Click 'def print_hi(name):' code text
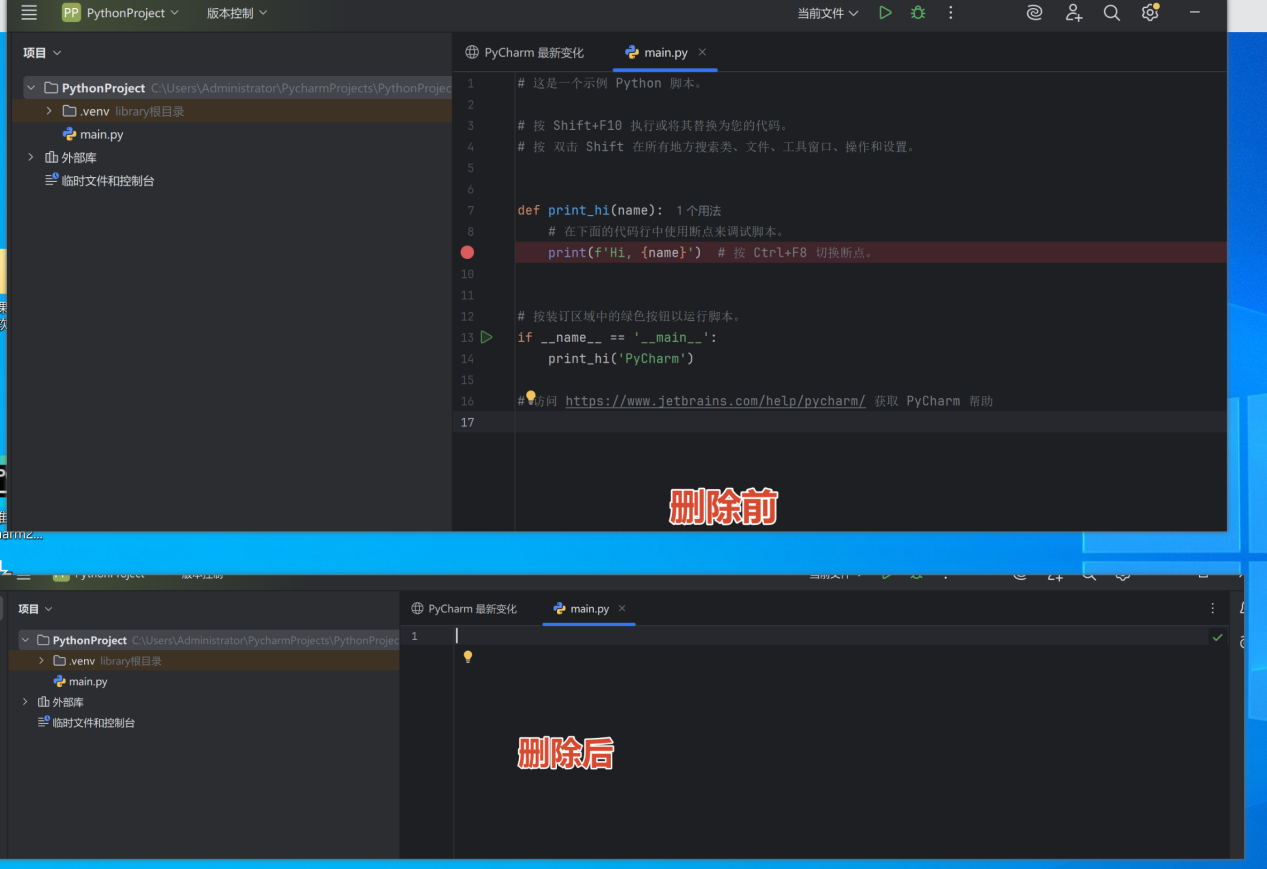 tap(590, 210)
